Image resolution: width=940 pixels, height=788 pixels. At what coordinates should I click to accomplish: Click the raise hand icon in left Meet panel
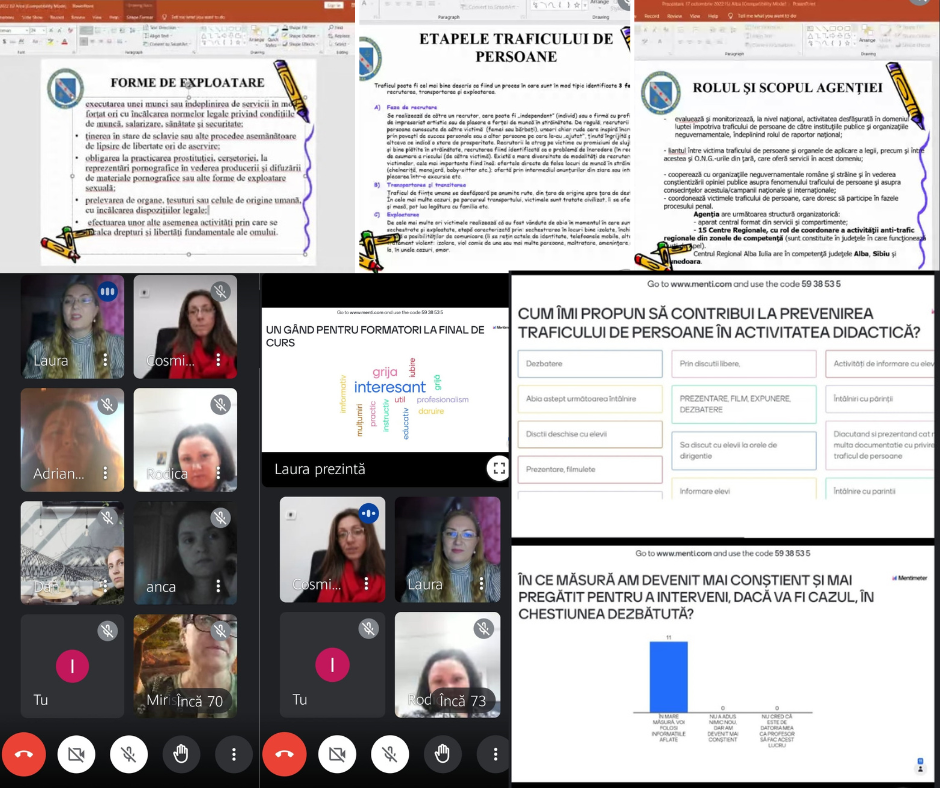(181, 753)
